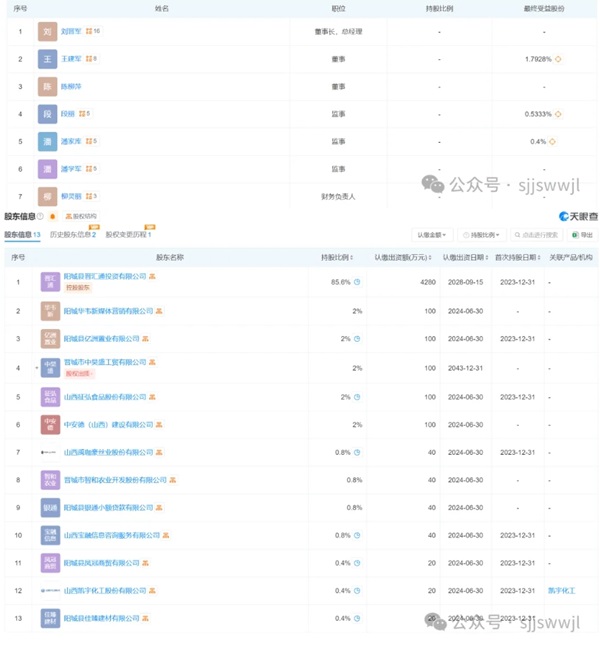Click the 2043-12-31 contribution date cell
Viewport: 600px width, 663px height.
pos(466,368)
